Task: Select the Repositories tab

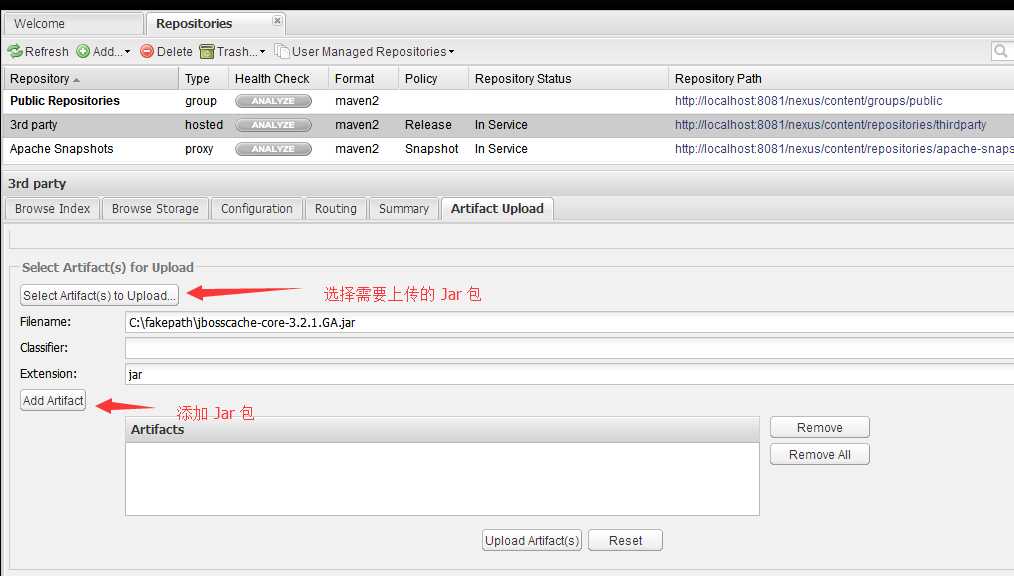Action: (x=215, y=24)
